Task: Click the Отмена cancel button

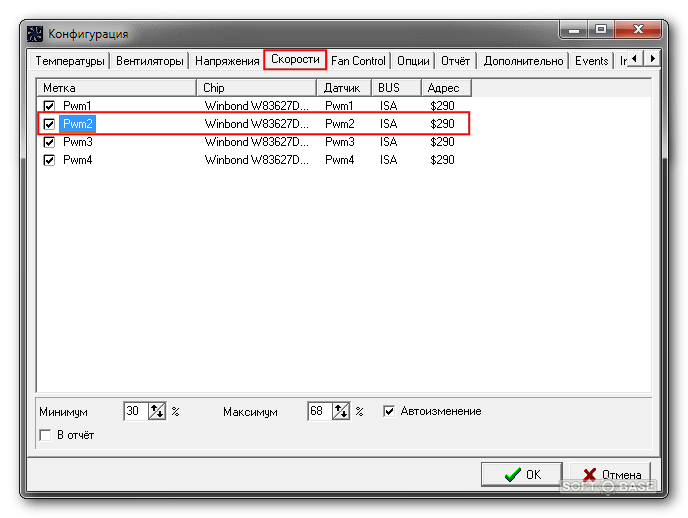Action: click(x=611, y=474)
